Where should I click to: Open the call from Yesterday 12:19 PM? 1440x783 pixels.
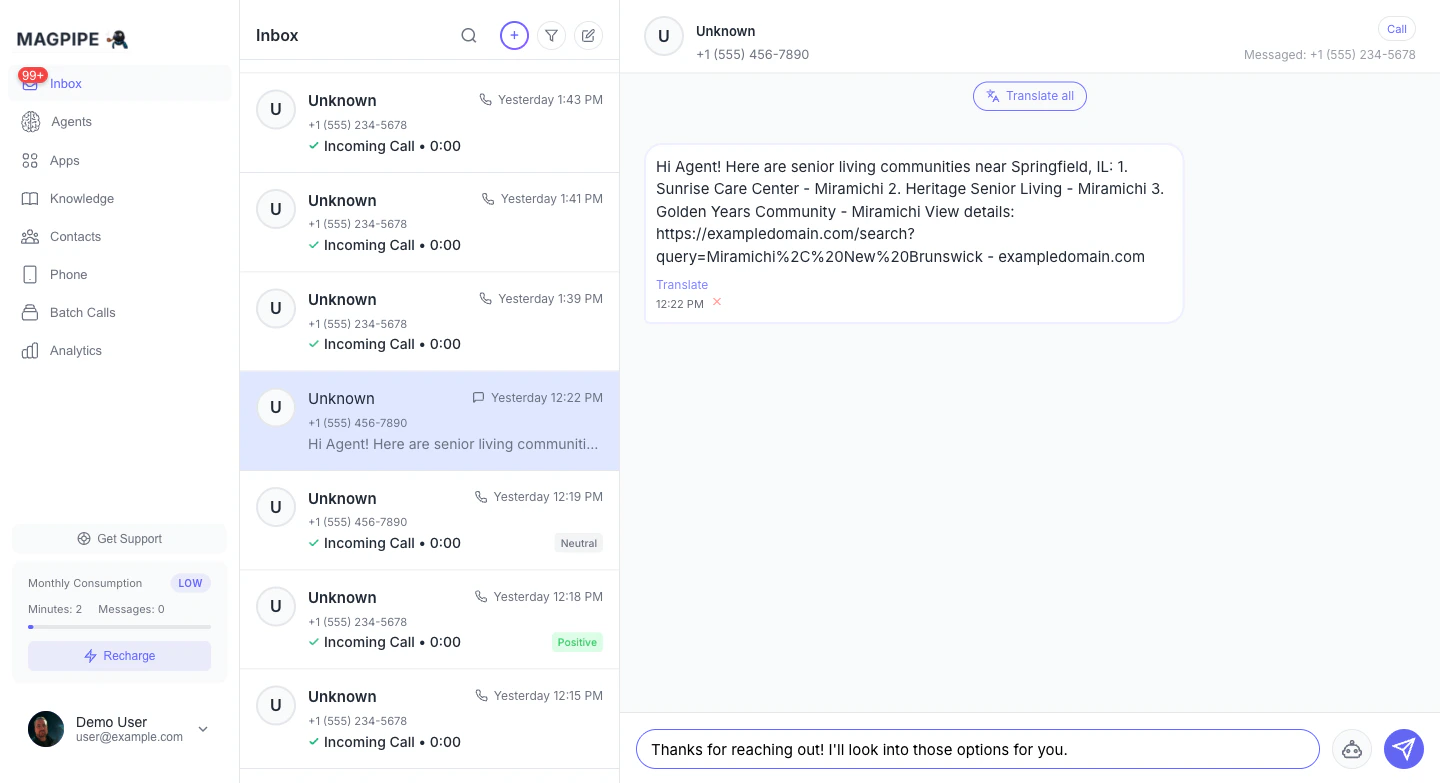tap(430, 521)
